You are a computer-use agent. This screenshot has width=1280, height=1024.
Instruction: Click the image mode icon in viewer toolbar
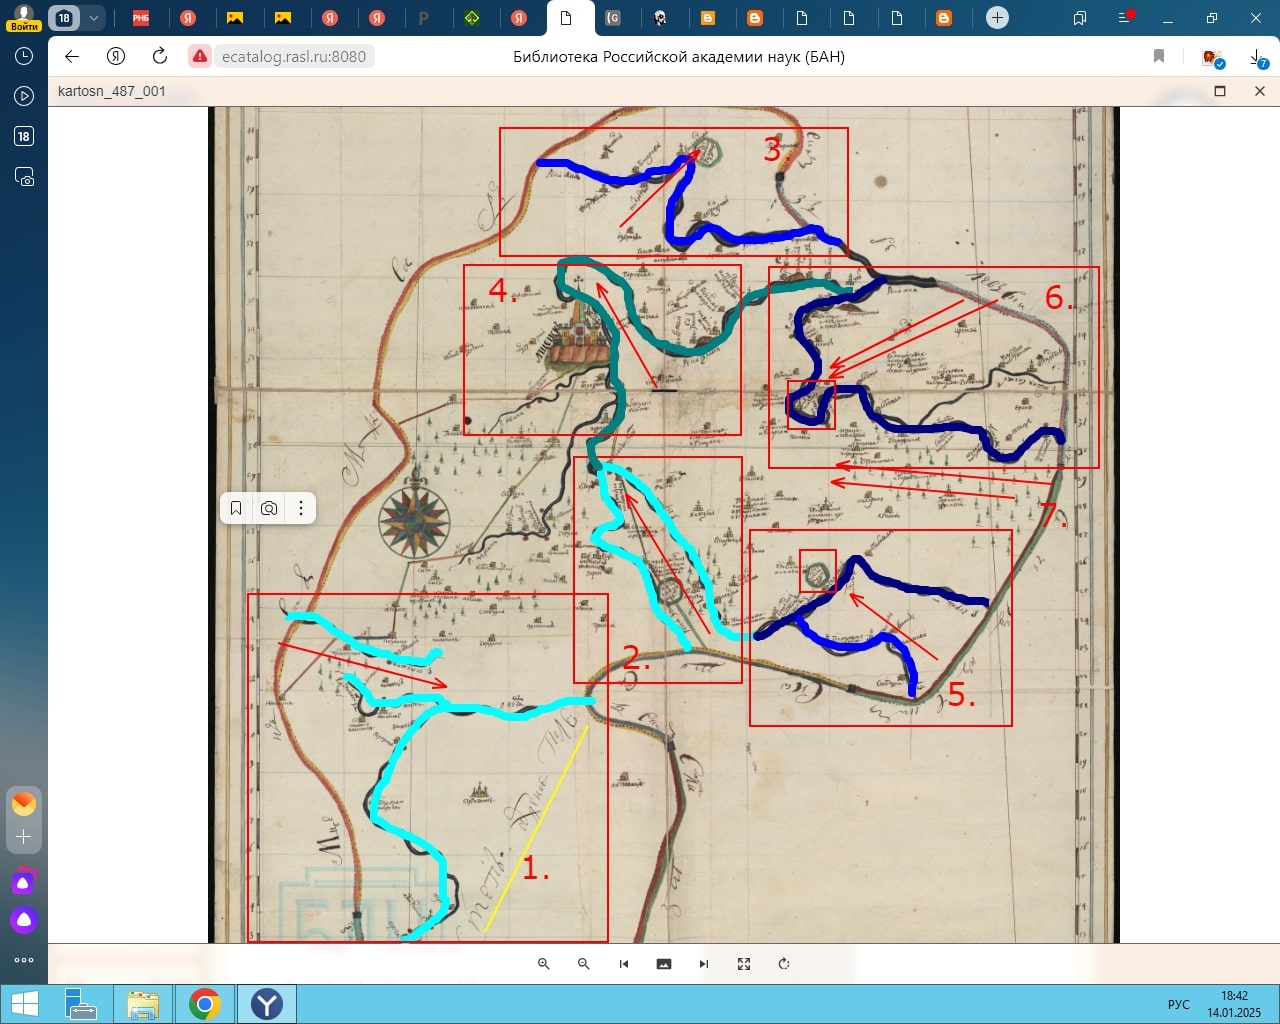pos(663,964)
